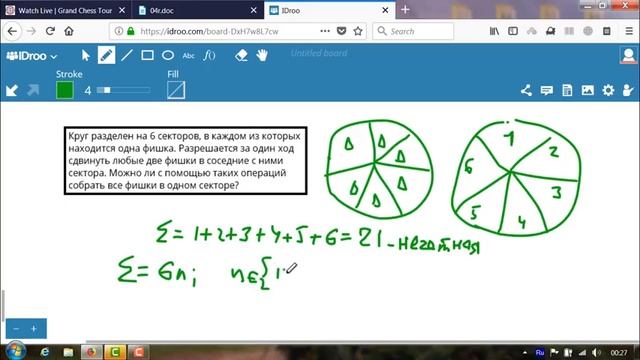
Task: Open the page actions three-dot menu
Action: coord(325,31)
